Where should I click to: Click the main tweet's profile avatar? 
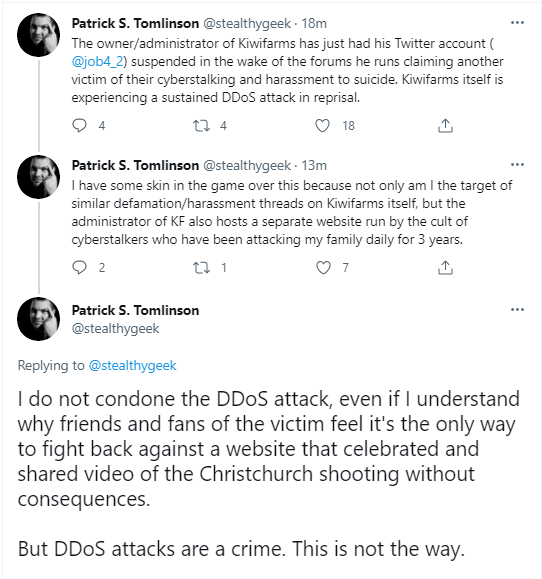click(x=38, y=319)
